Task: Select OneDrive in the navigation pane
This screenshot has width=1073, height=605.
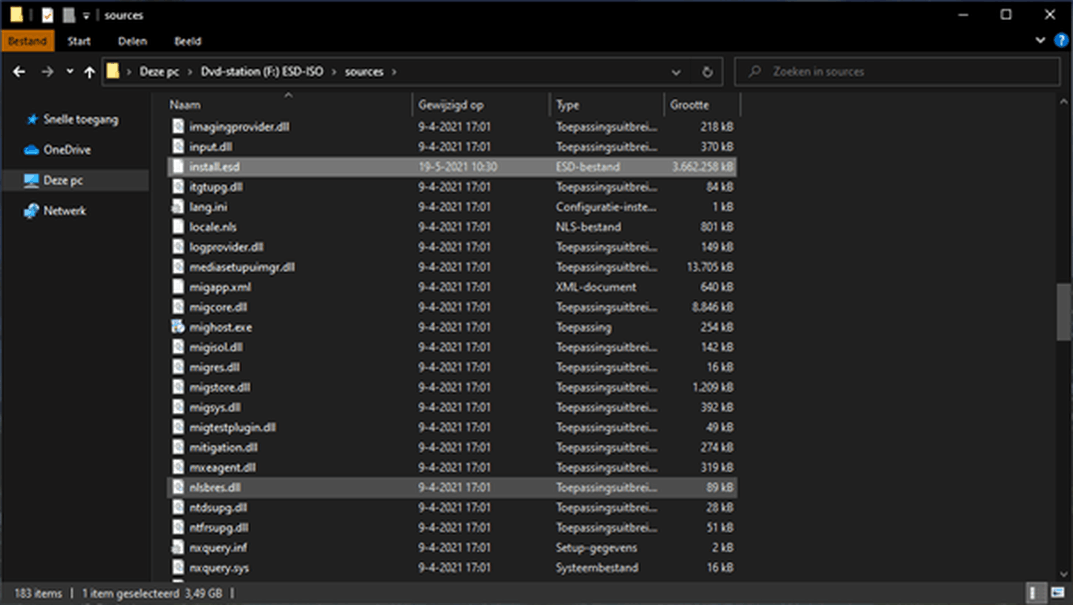Action: 67,150
